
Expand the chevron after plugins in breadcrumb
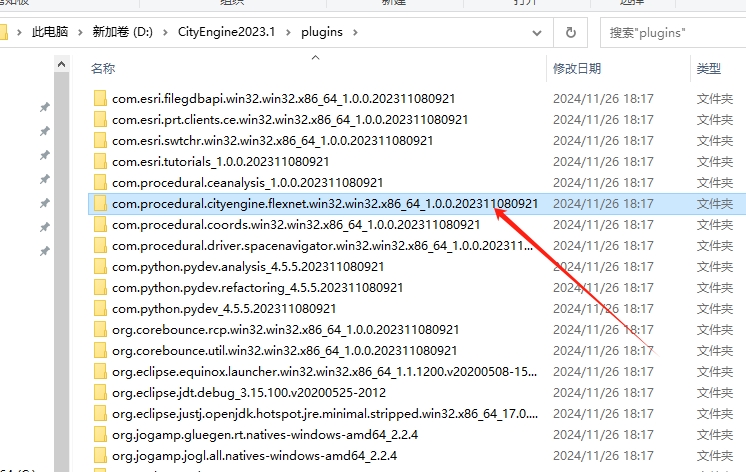[x=355, y=32]
